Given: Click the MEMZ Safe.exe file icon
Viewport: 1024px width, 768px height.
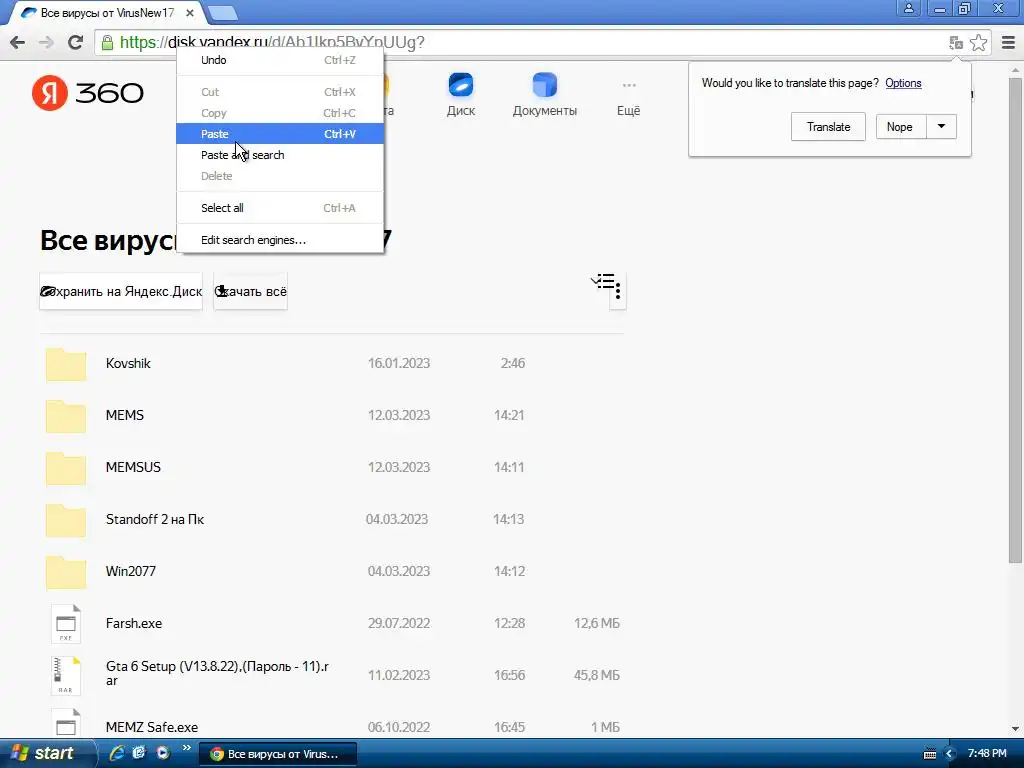Looking at the screenshot, I should [x=66, y=724].
